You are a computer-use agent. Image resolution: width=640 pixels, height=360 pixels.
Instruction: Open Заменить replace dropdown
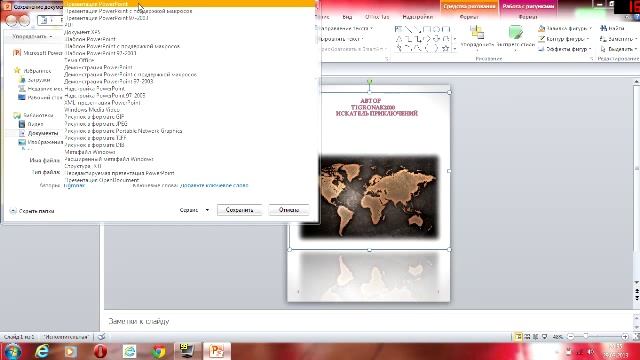pos(618,39)
